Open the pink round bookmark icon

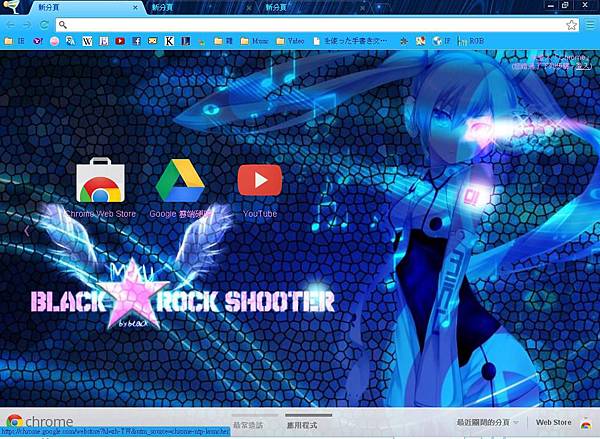pyautogui.click(x=54, y=41)
